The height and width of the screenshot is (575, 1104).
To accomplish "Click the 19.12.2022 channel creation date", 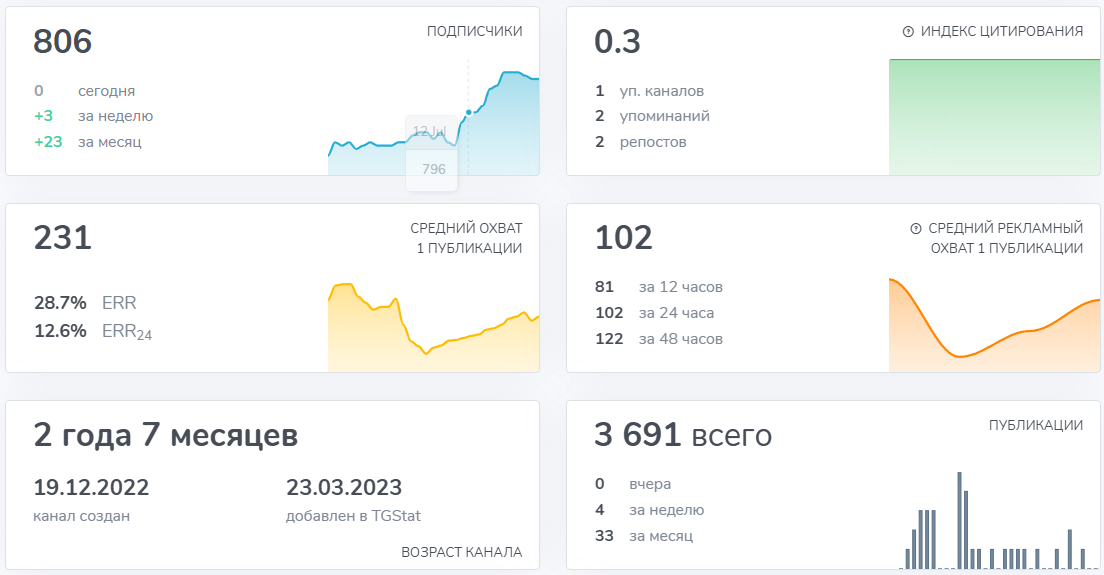I will coord(92,487).
